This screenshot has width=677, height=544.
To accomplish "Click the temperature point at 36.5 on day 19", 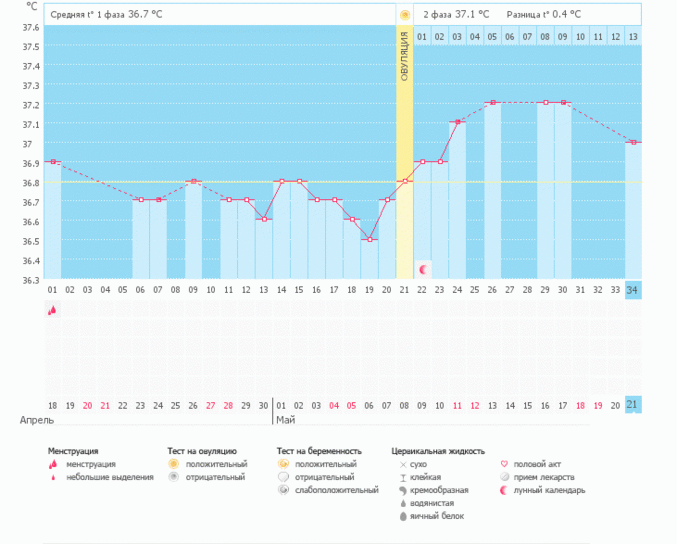I will [370, 240].
